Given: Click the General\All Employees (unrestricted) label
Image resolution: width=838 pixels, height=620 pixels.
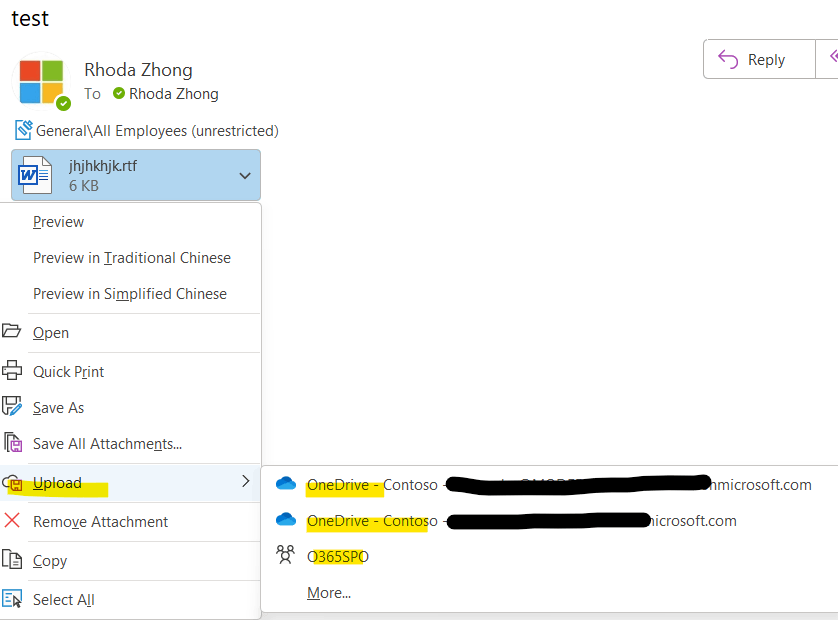Looking at the screenshot, I should (157, 131).
